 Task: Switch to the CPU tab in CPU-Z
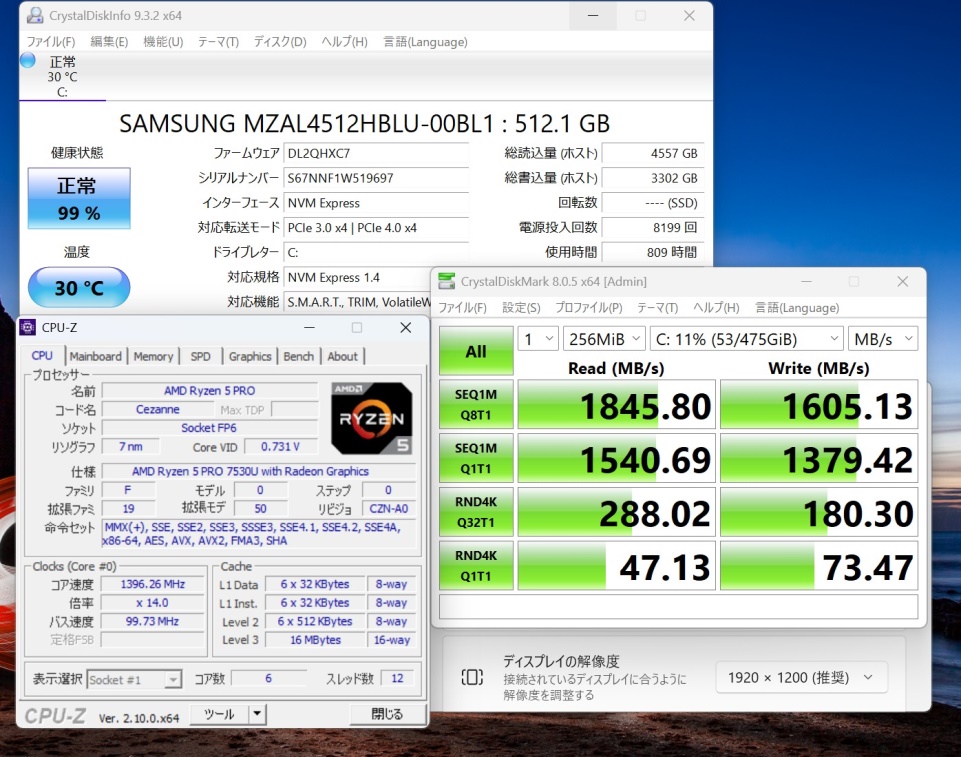tap(42, 356)
